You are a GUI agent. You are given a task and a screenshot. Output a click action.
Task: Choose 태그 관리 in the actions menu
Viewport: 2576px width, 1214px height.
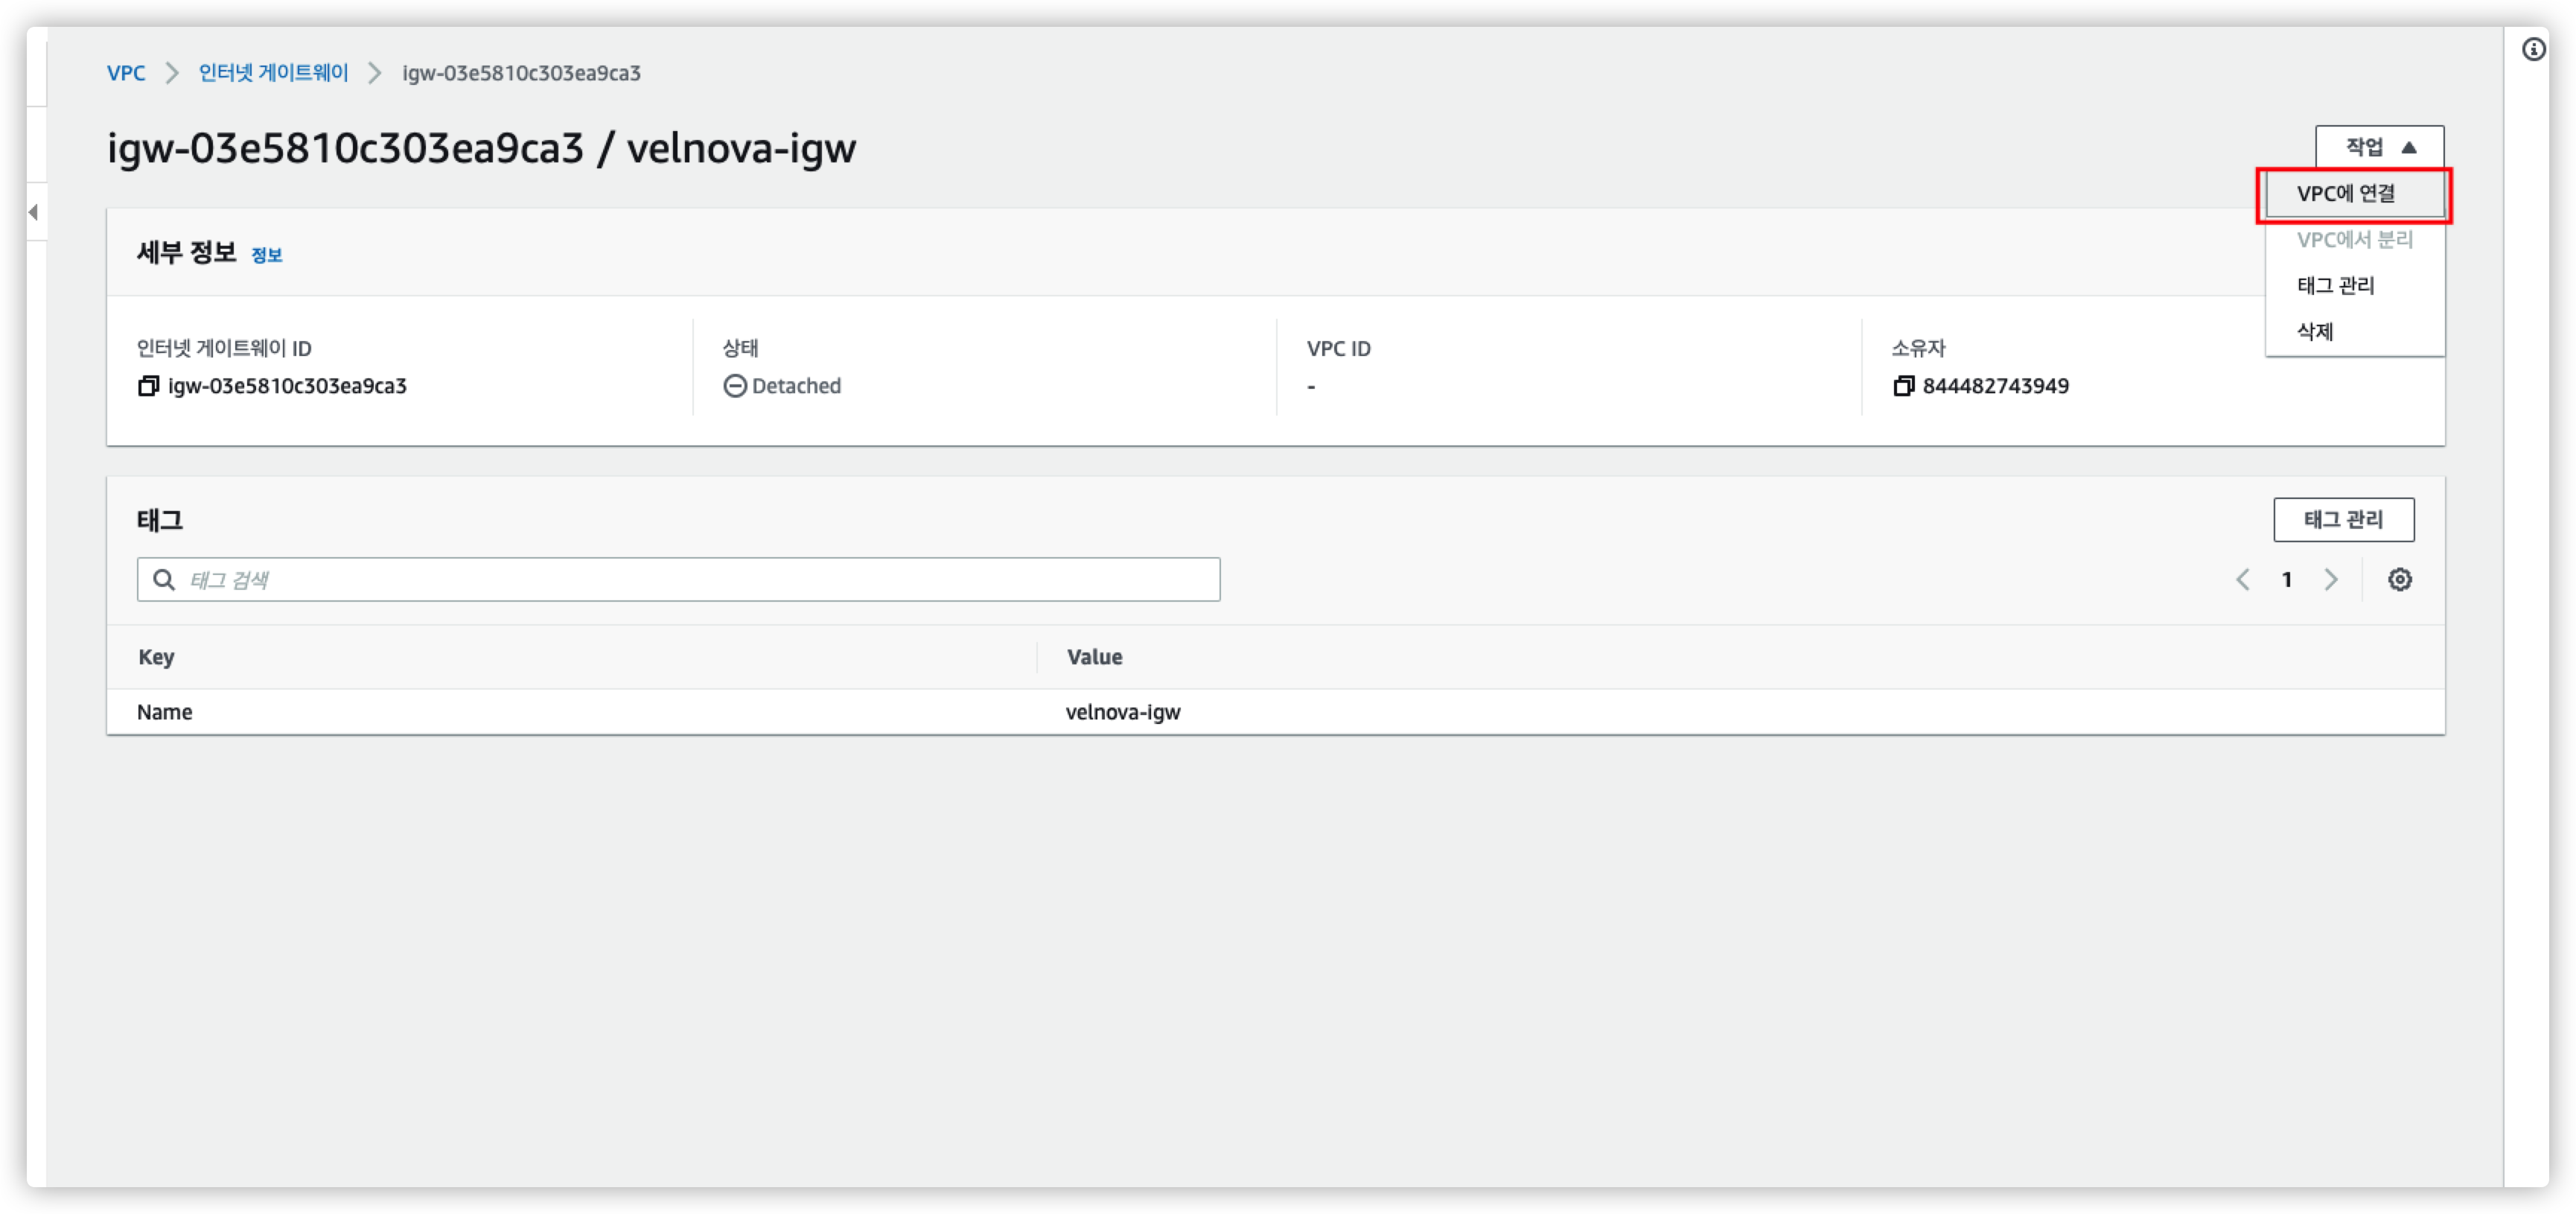(x=2335, y=286)
